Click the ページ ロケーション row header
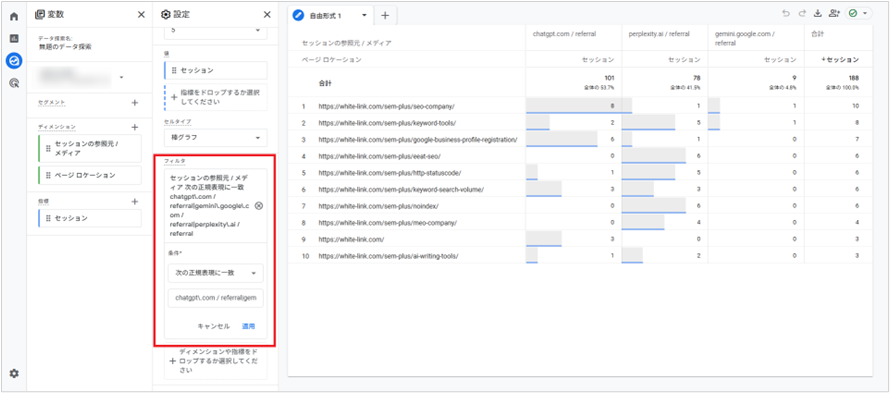The width and height of the screenshot is (890, 393). tap(331, 60)
